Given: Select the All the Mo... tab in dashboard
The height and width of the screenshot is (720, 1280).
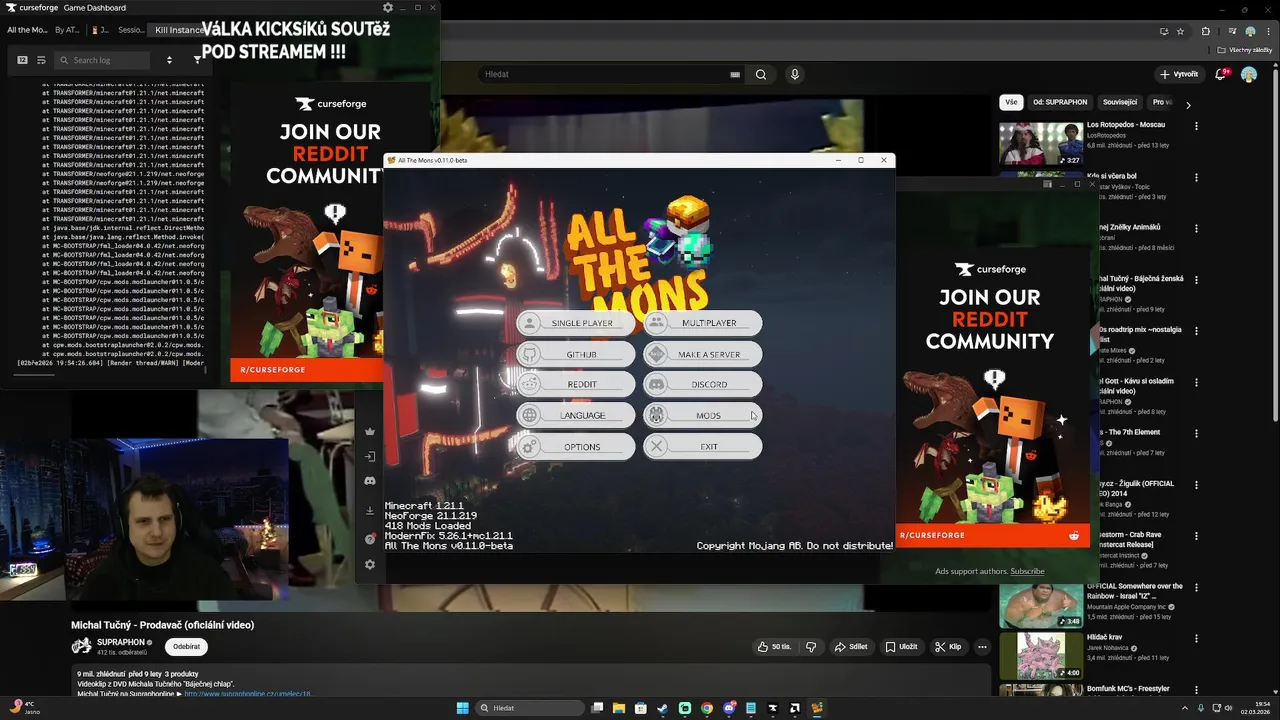Looking at the screenshot, I should coord(27,30).
